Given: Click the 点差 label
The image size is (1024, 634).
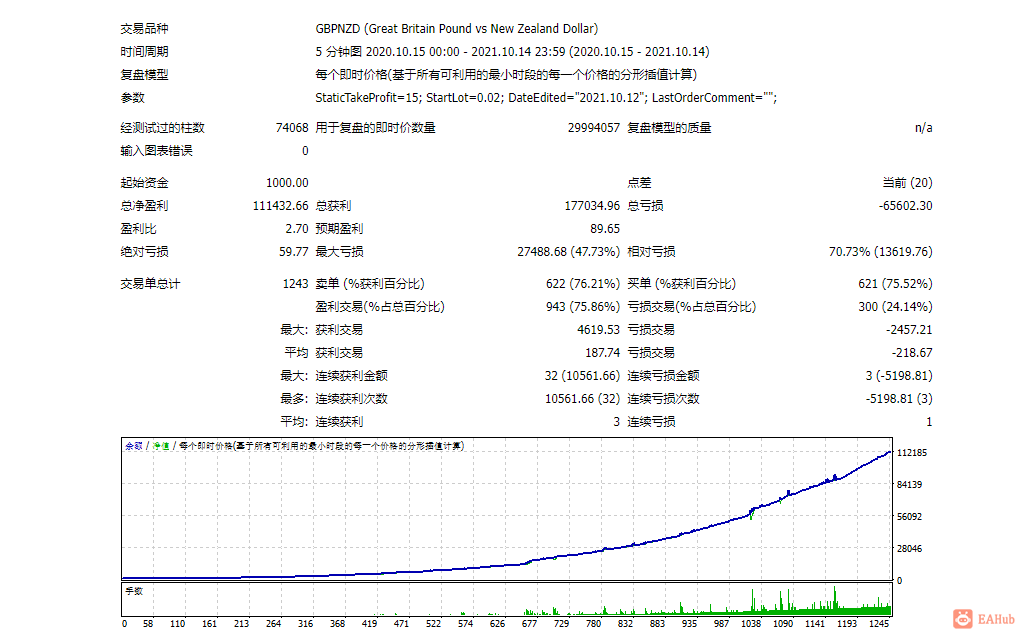Looking at the screenshot, I should pos(639,183).
